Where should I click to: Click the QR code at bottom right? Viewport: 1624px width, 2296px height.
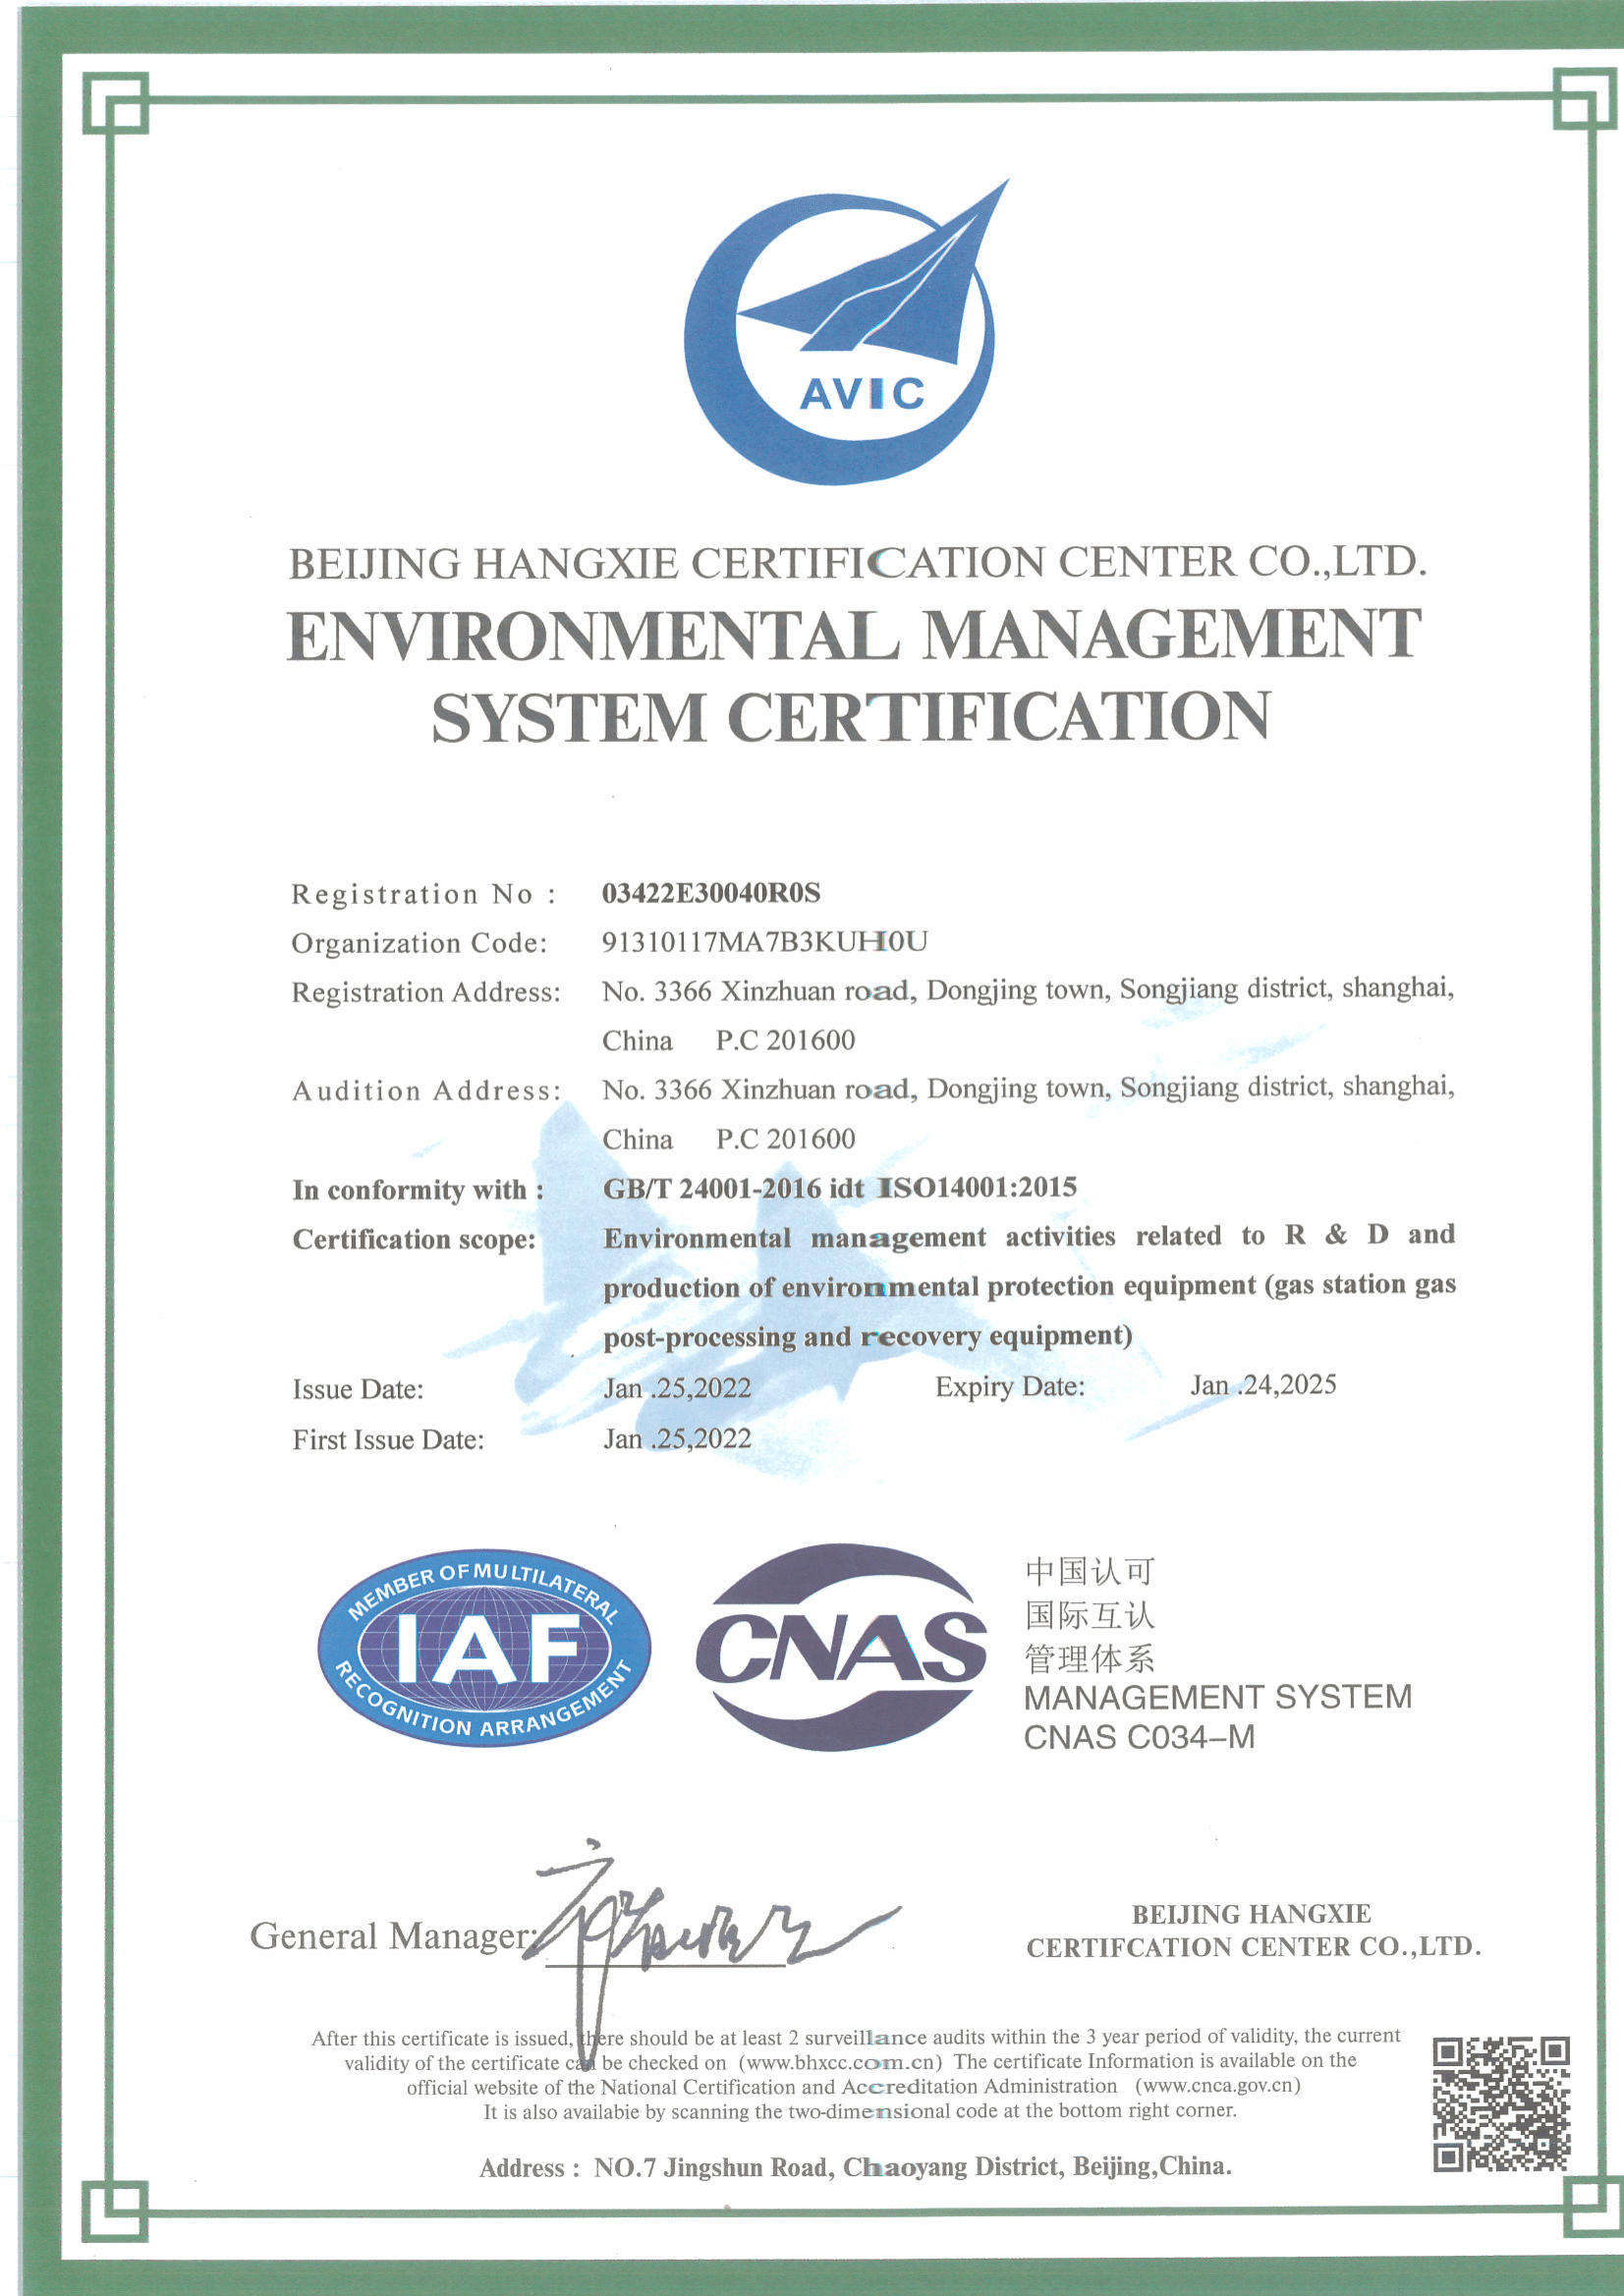(1501, 2104)
